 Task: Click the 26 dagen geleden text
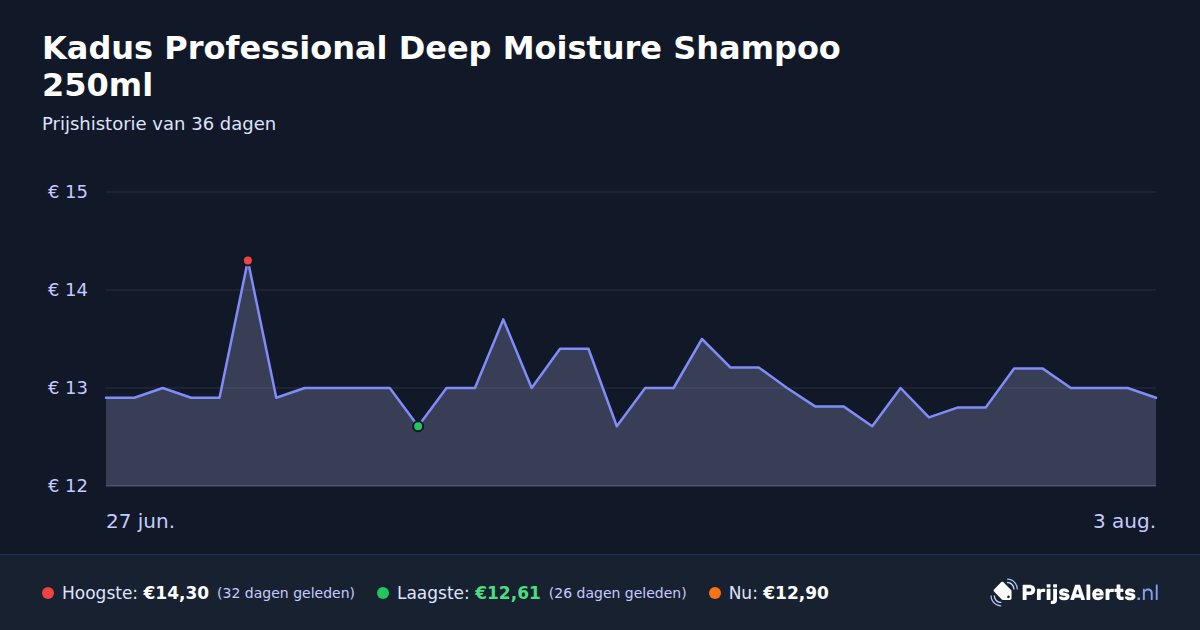(x=618, y=593)
